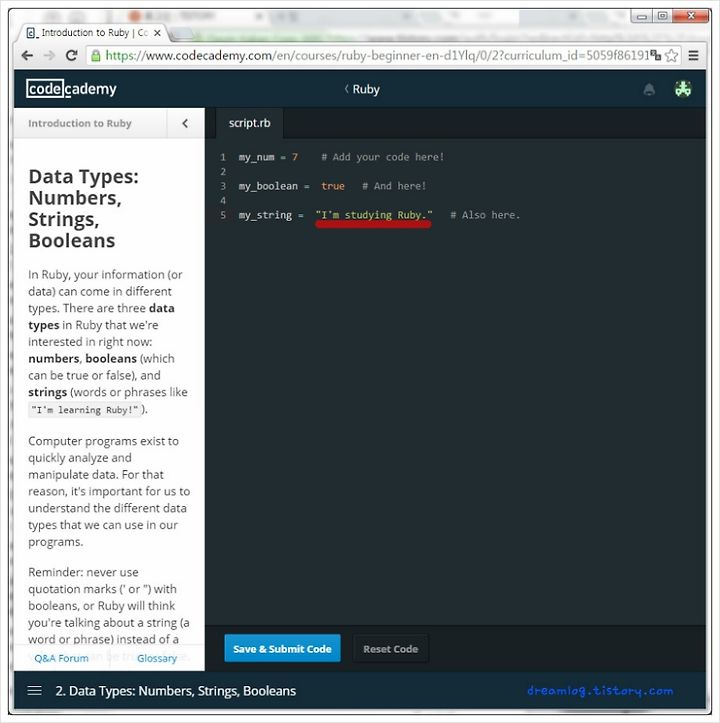Select the Introduction to Ruby browser tab
Image resolution: width=720 pixels, height=723 pixels.
pyautogui.click(x=92, y=33)
